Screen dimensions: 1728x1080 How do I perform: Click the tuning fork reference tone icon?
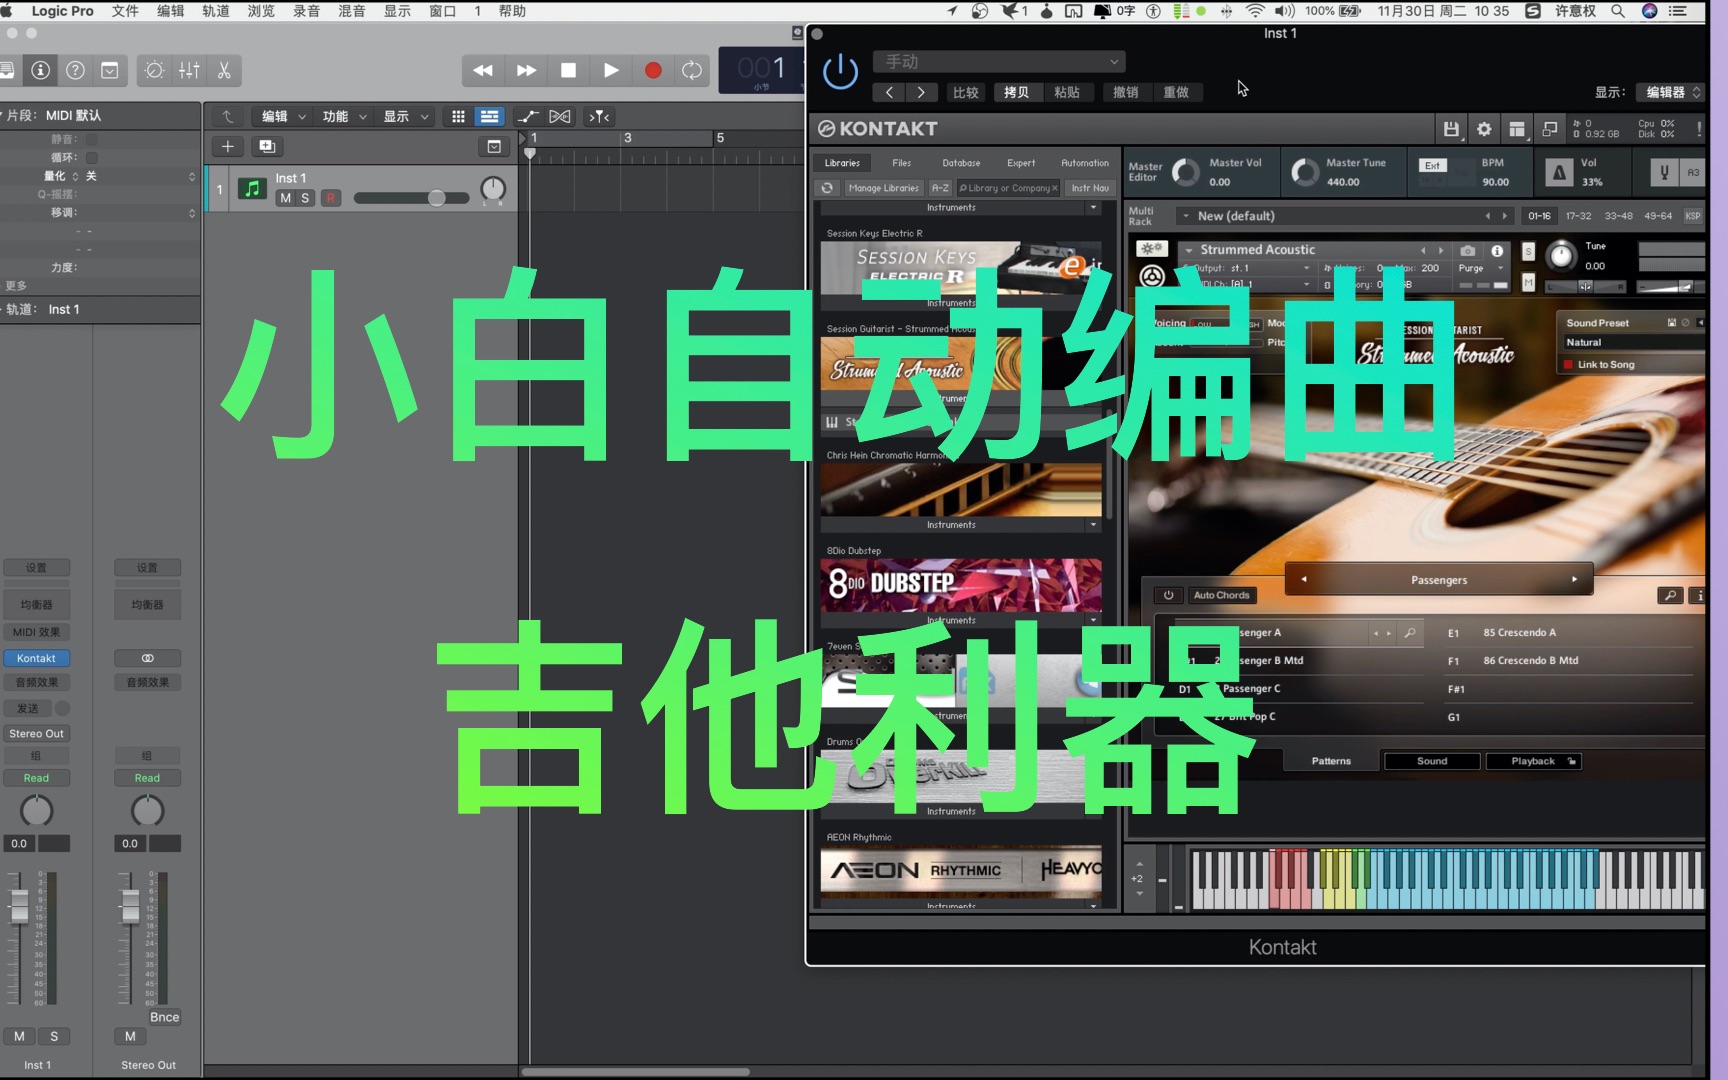point(1664,173)
